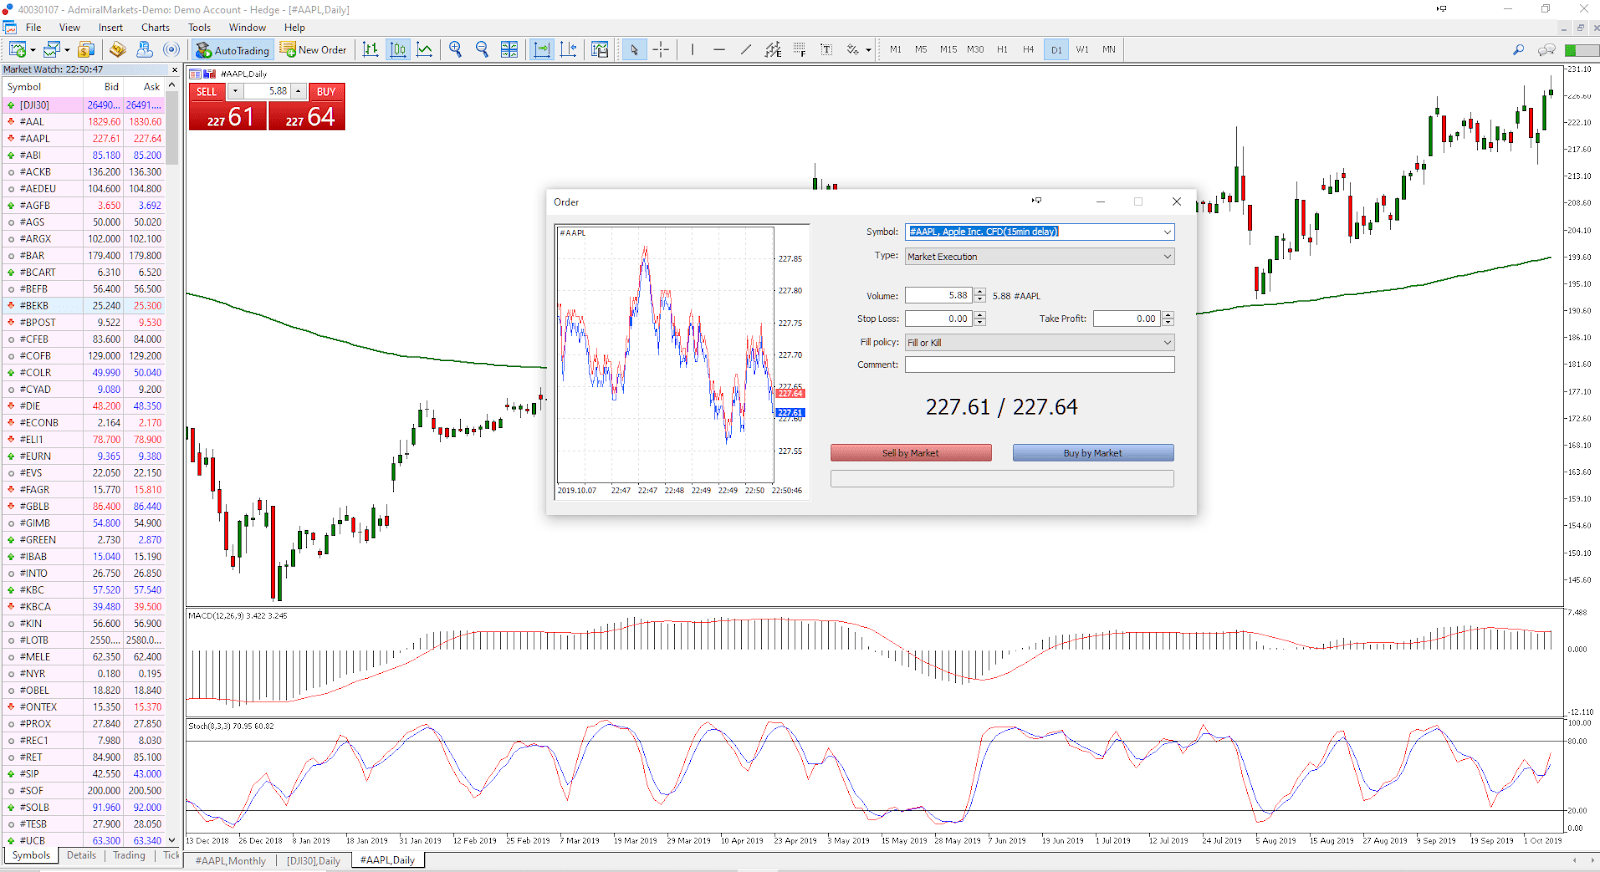Open the search magnifier in toolbar
Screen dimensions: 1600x872
(x=1518, y=49)
